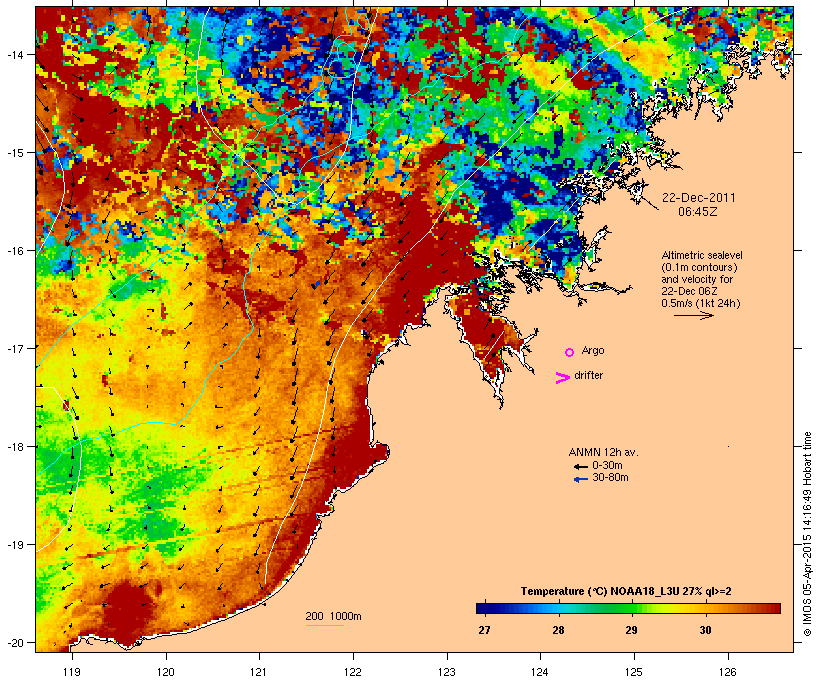The image size is (820, 680).
Task: Click the latitude axis label -20
Action: point(14,643)
